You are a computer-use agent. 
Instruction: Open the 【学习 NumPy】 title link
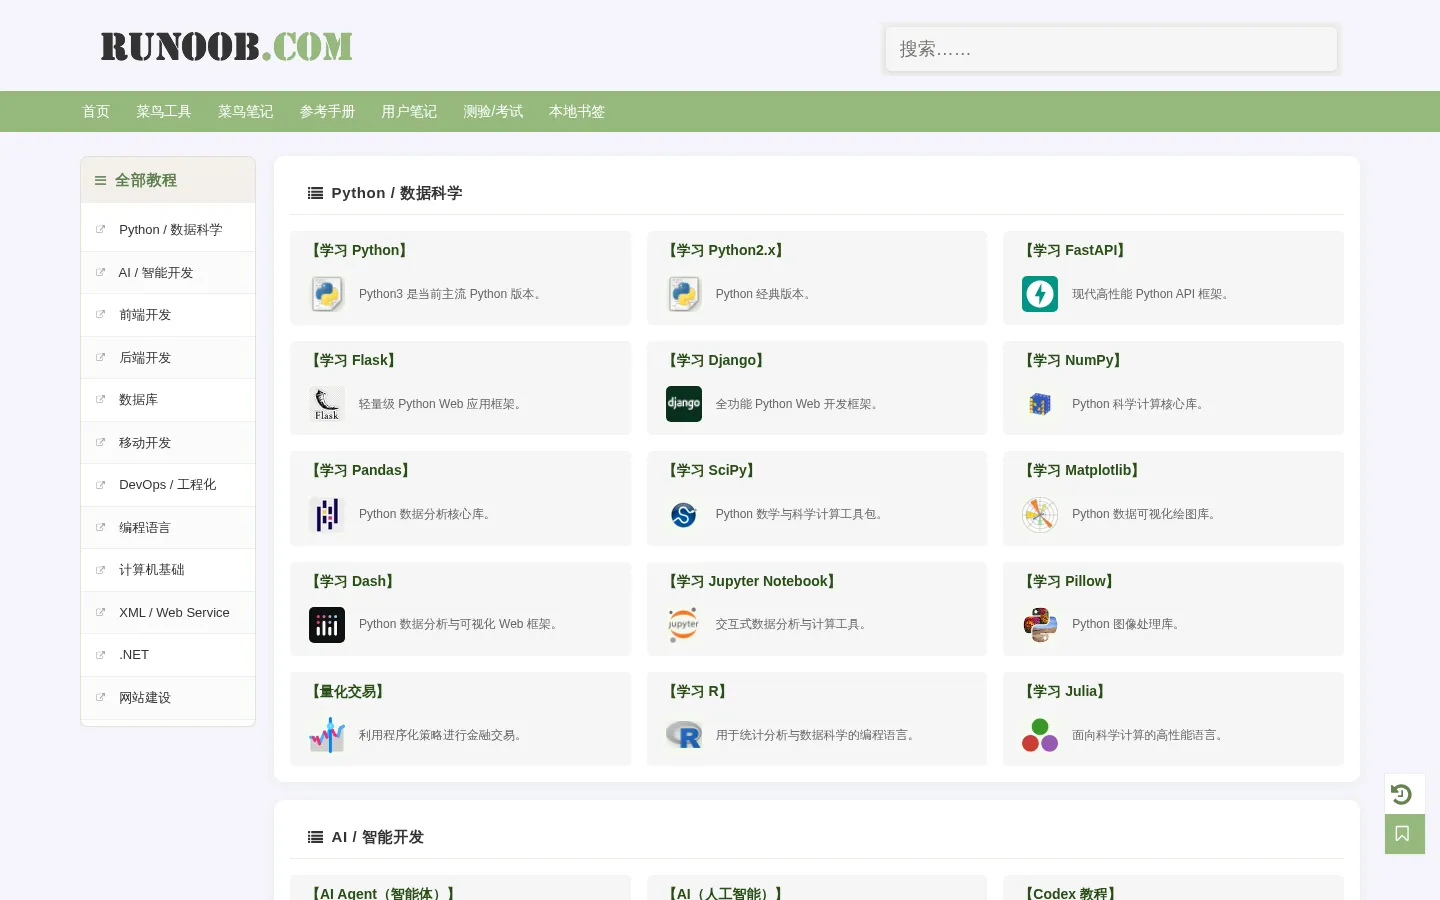(1073, 360)
